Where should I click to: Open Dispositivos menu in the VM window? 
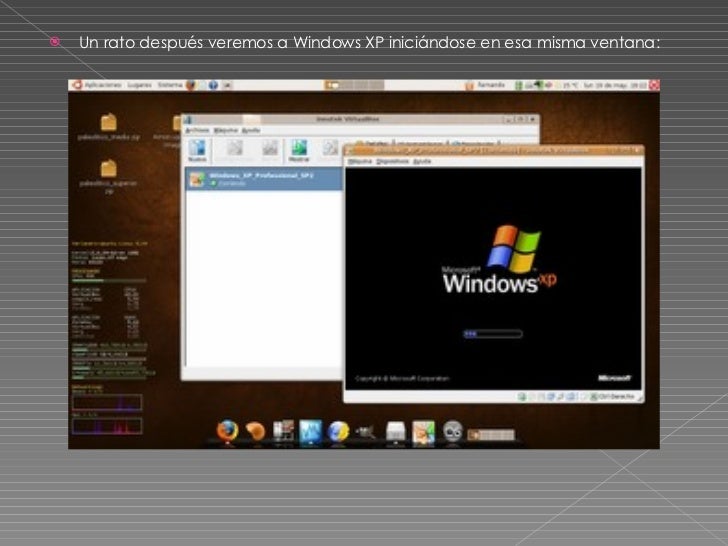point(393,162)
